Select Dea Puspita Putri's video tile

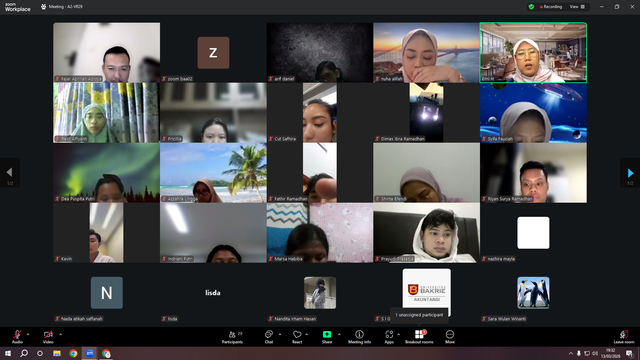pyautogui.click(x=107, y=173)
